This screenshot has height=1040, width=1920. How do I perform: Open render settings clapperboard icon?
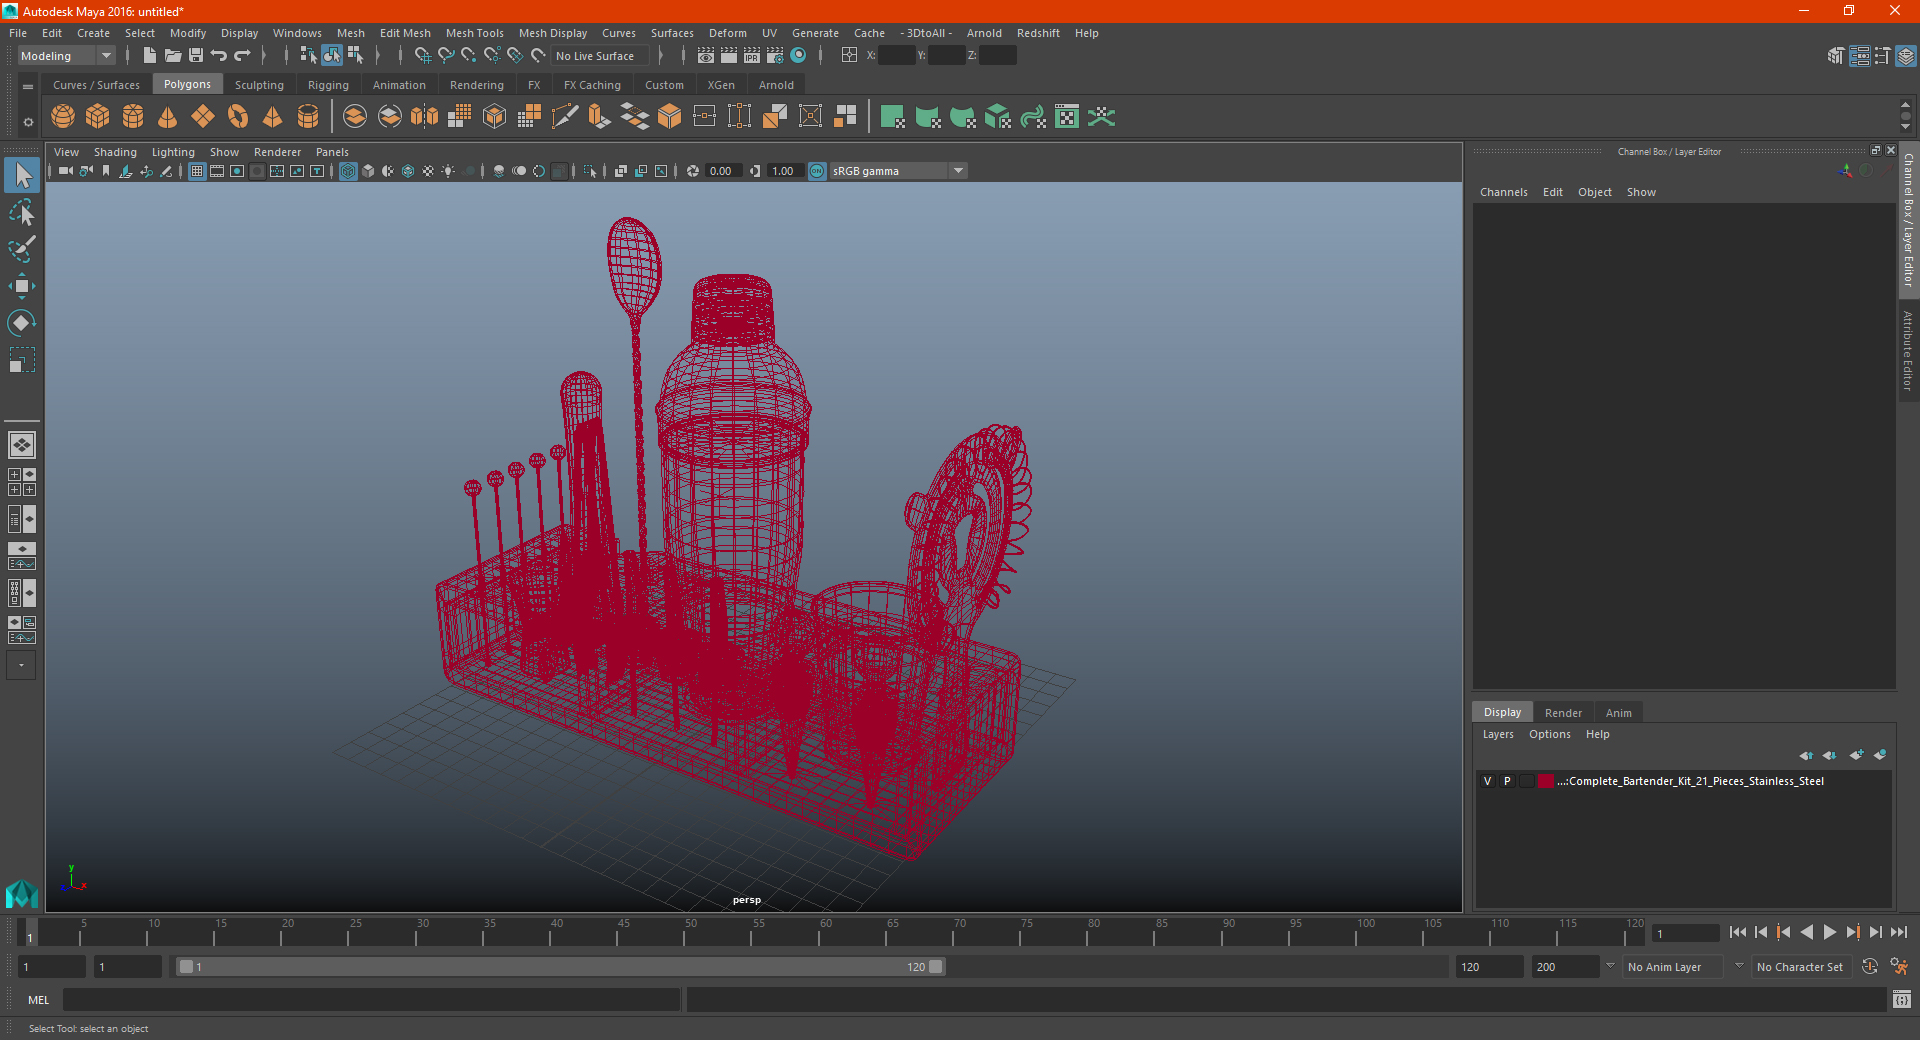pos(775,56)
